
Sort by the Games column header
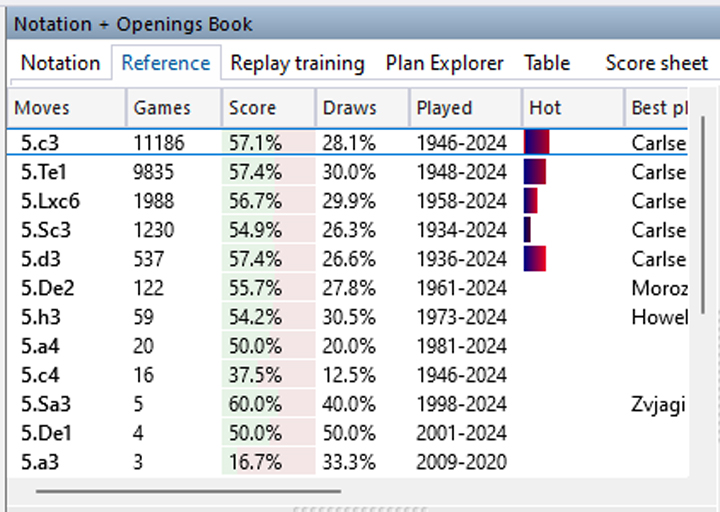pos(162,108)
